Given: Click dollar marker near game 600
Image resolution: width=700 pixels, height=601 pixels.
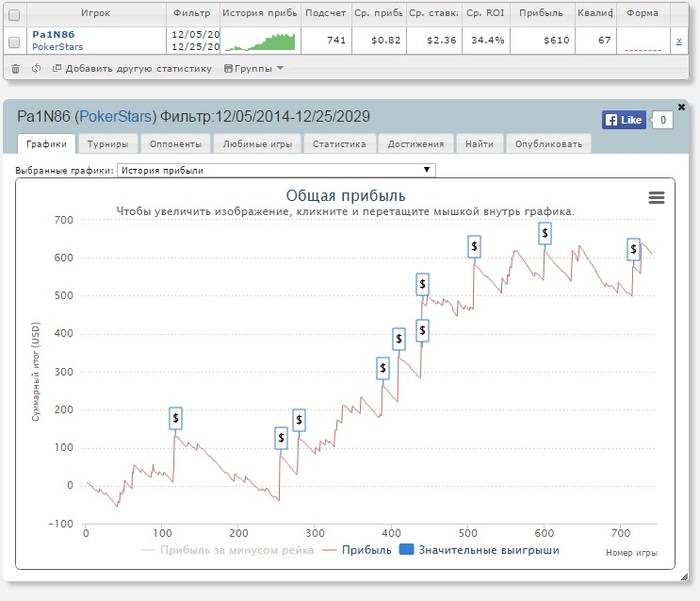Looking at the screenshot, I should [x=545, y=233].
